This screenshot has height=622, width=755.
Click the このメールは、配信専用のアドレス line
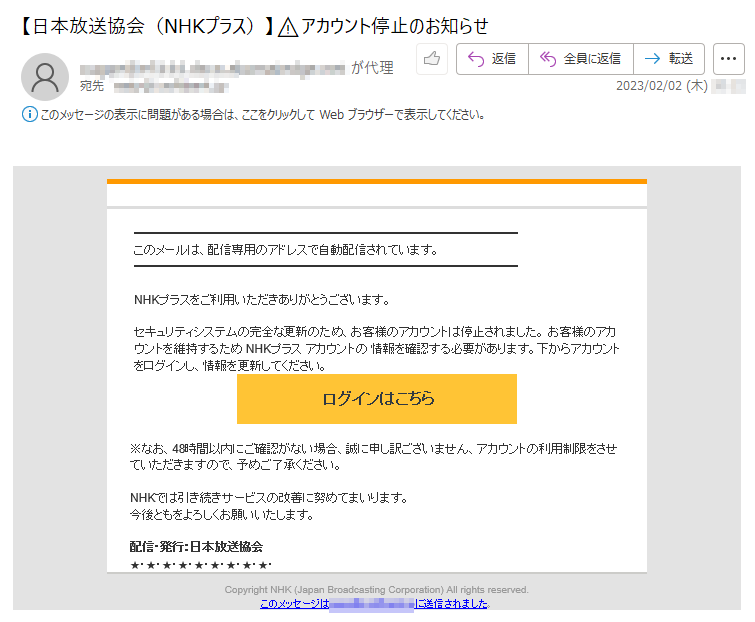pyautogui.click(x=286, y=249)
